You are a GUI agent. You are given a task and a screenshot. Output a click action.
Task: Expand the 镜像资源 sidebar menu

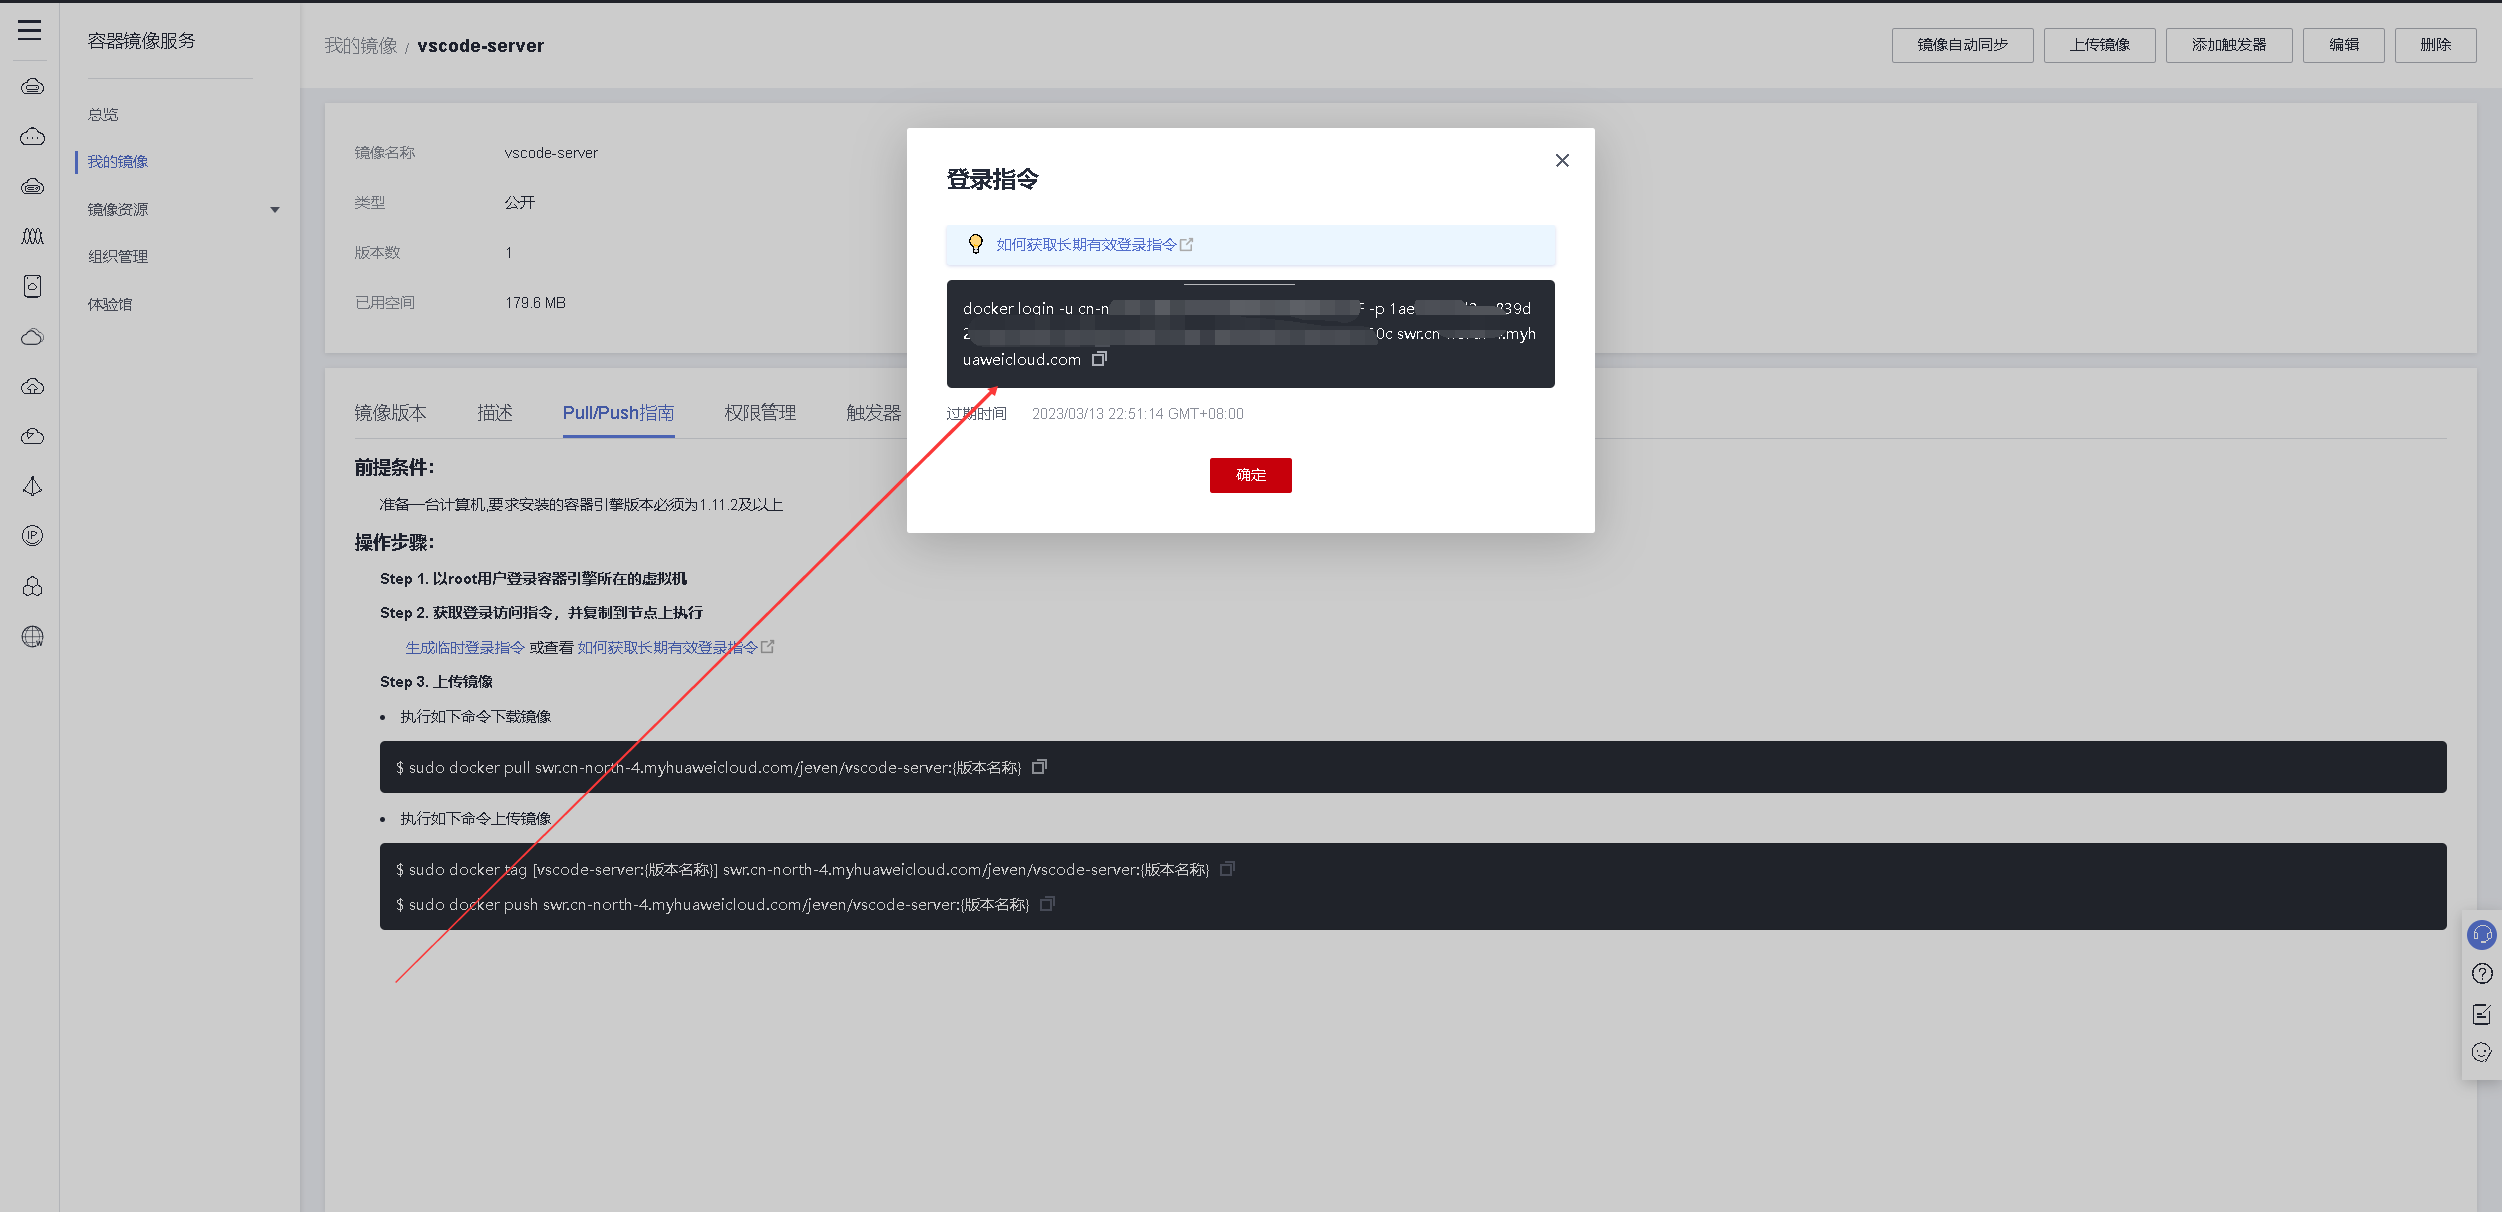point(275,210)
